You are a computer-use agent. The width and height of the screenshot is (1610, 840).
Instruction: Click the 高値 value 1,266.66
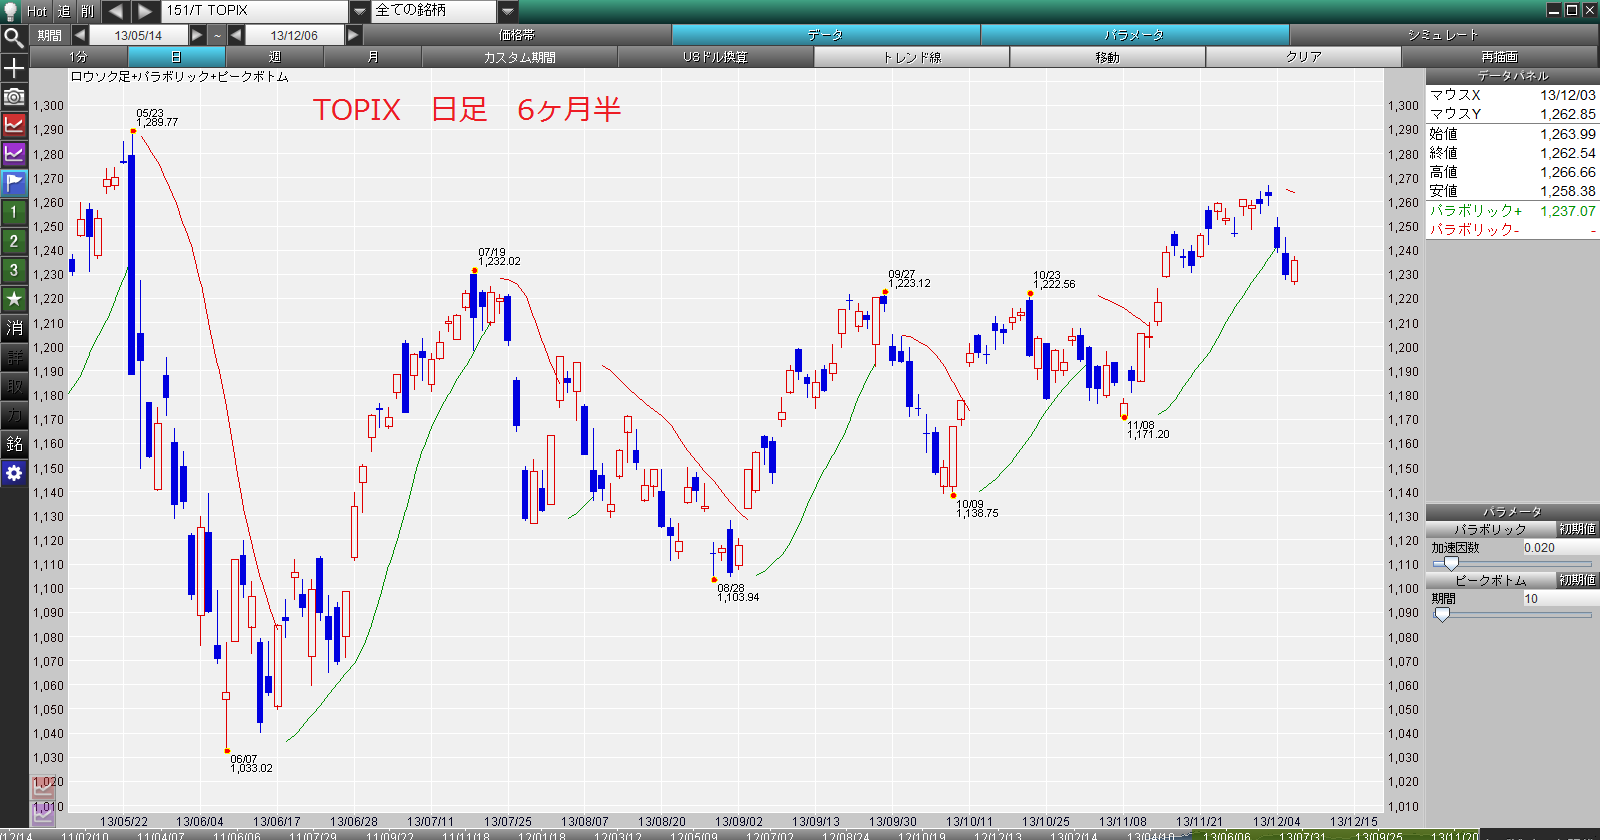point(1568,172)
